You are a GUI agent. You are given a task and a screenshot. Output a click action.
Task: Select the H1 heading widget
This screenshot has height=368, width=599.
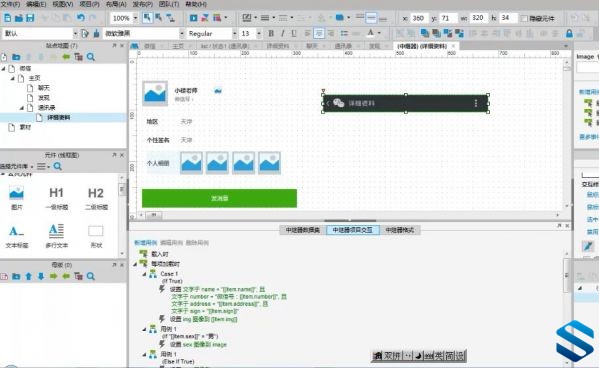click(57, 198)
